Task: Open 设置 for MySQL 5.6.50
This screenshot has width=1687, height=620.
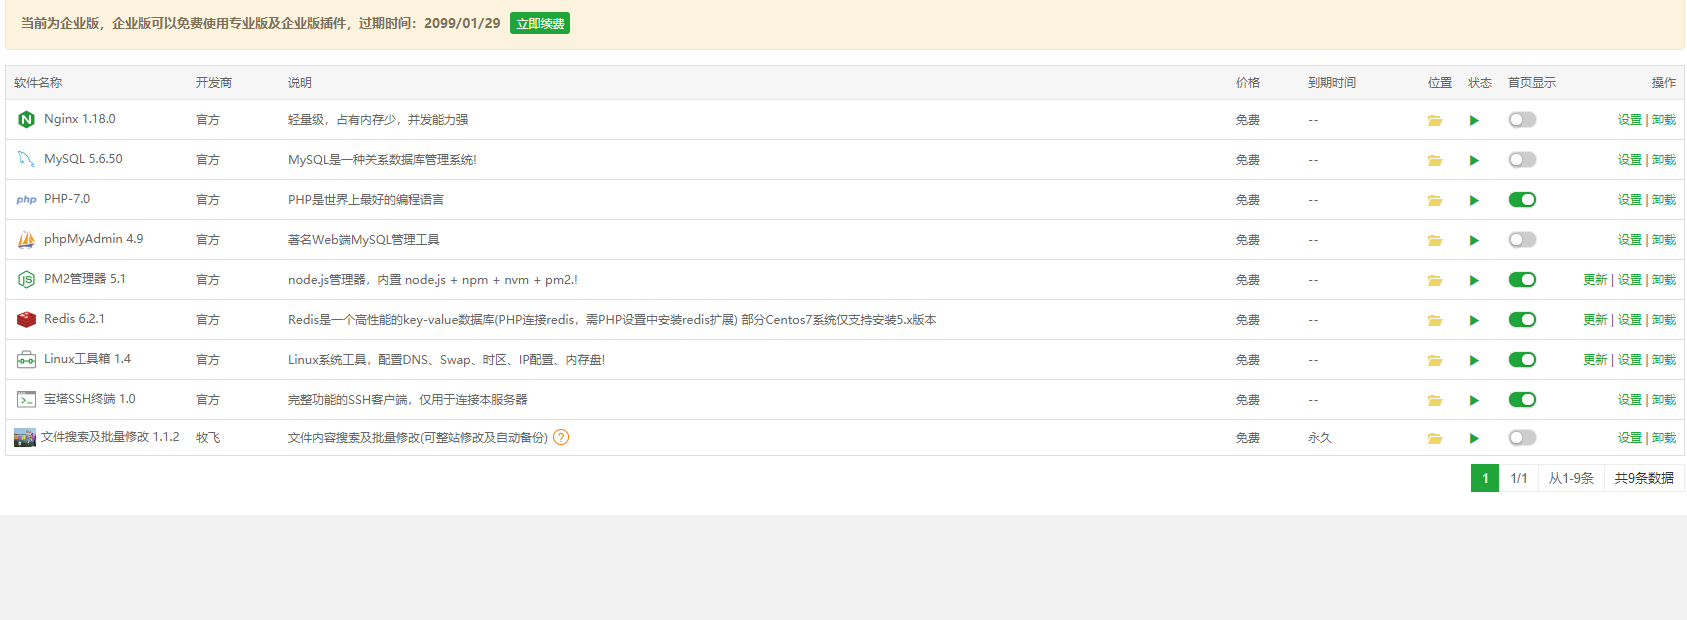Action: coord(1629,160)
